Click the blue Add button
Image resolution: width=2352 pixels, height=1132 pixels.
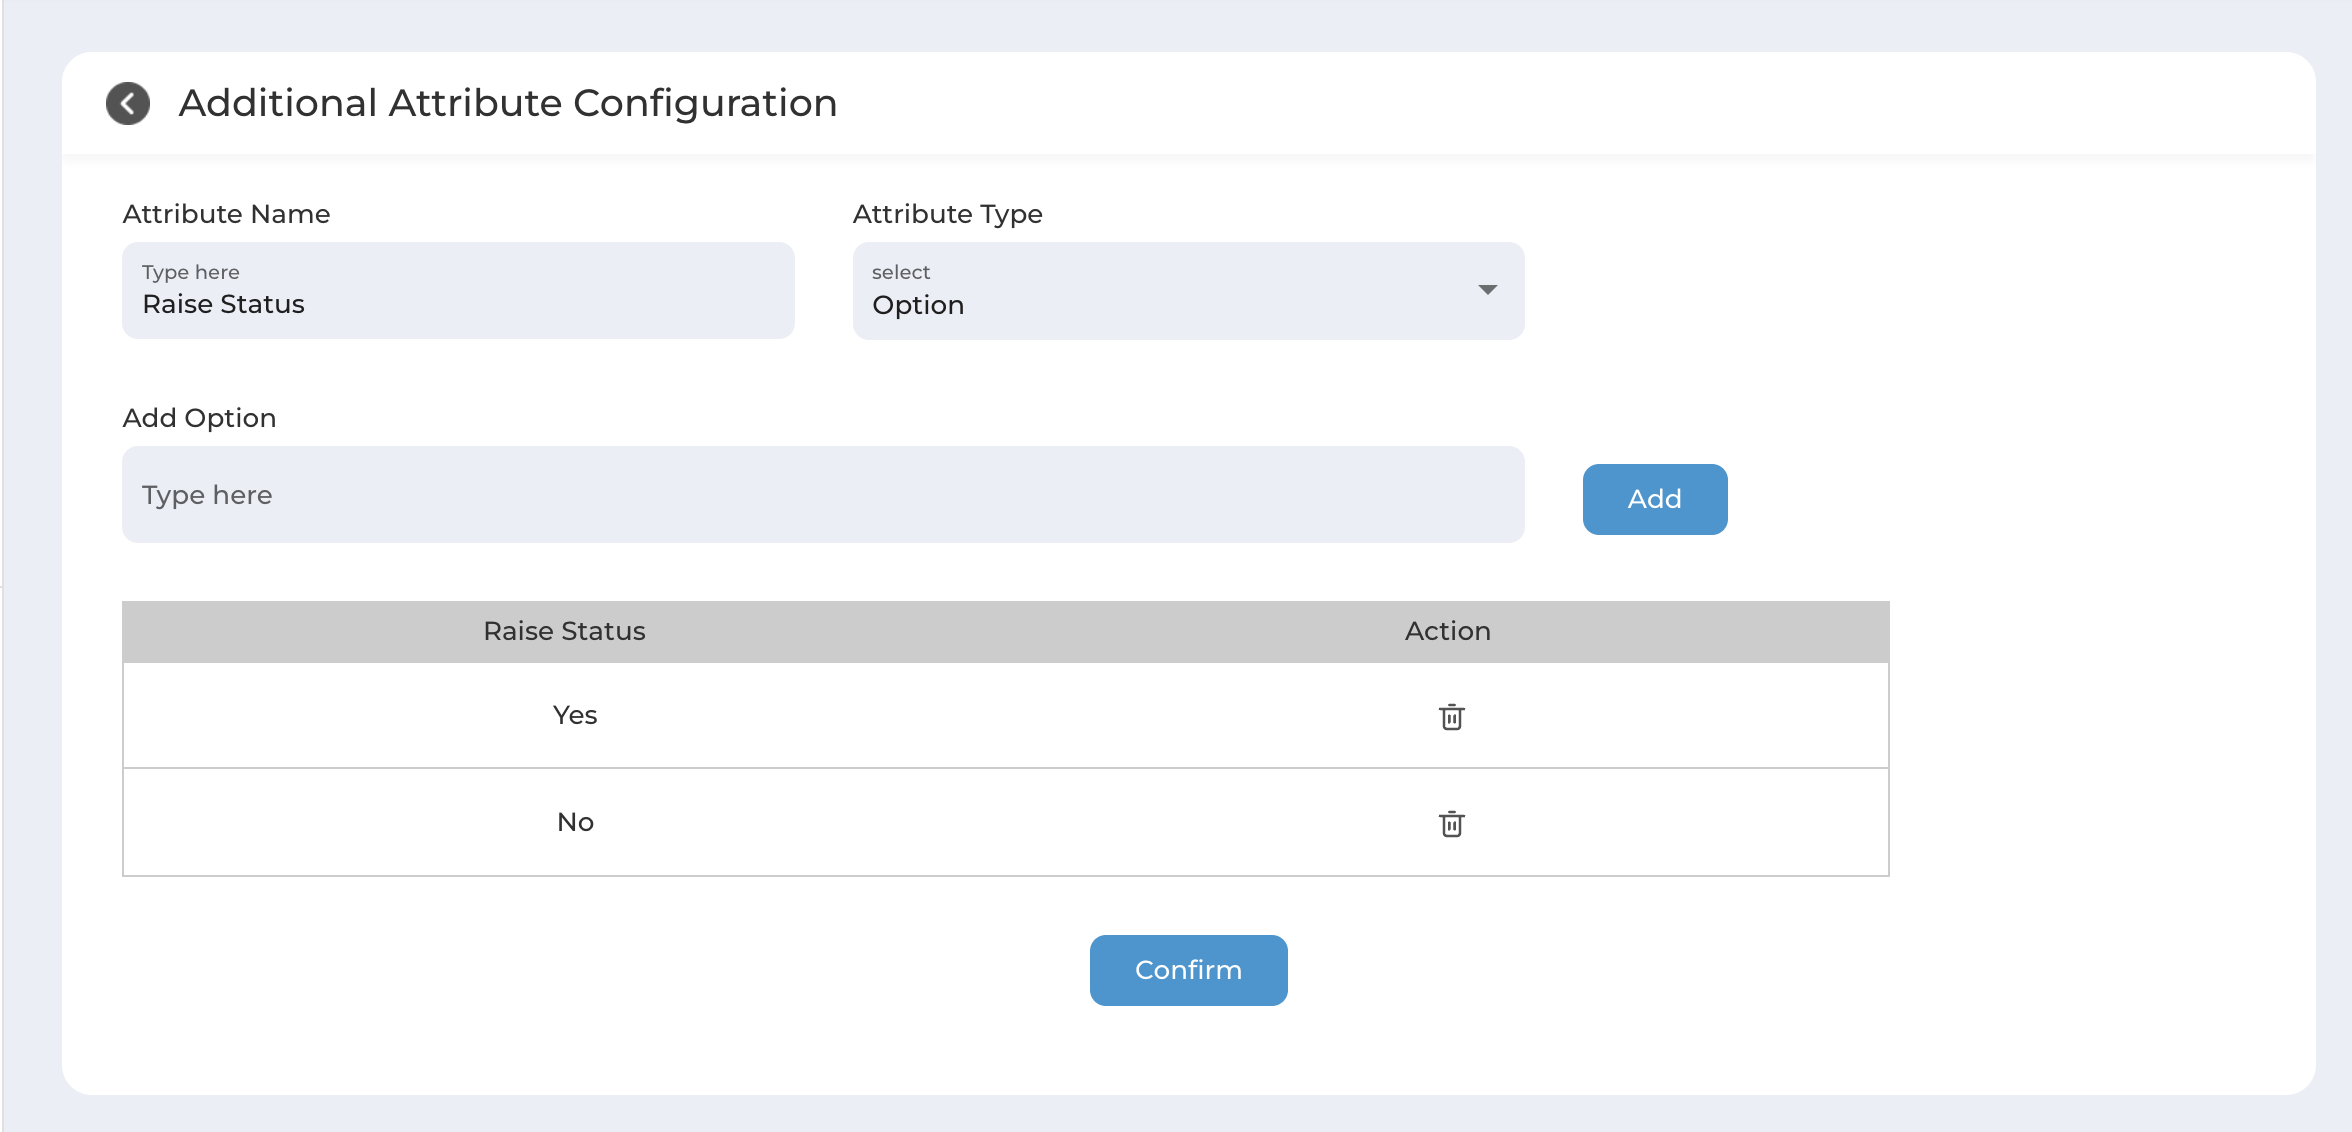pyautogui.click(x=1655, y=499)
